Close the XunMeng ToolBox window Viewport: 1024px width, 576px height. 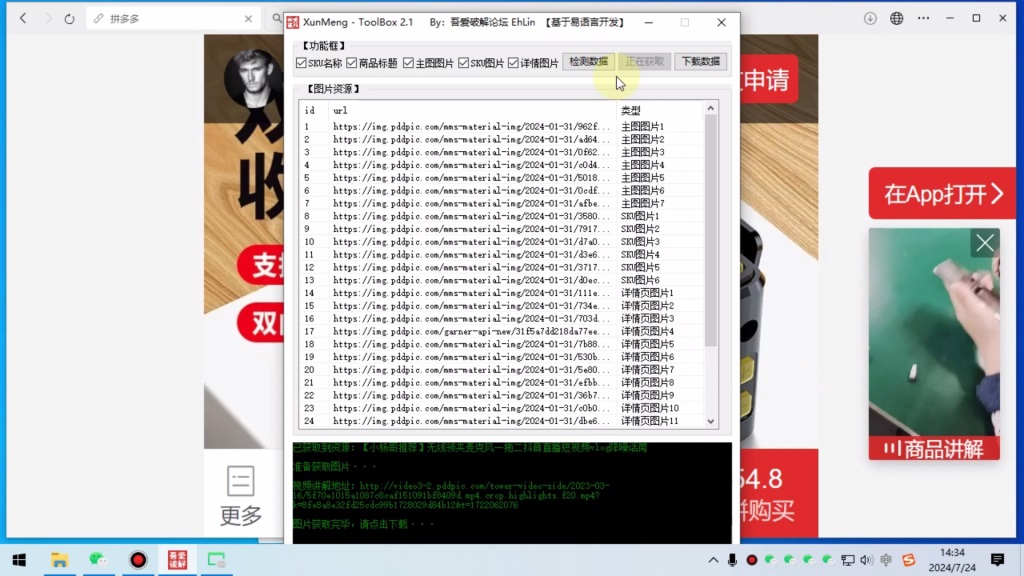pyautogui.click(x=721, y=22)
